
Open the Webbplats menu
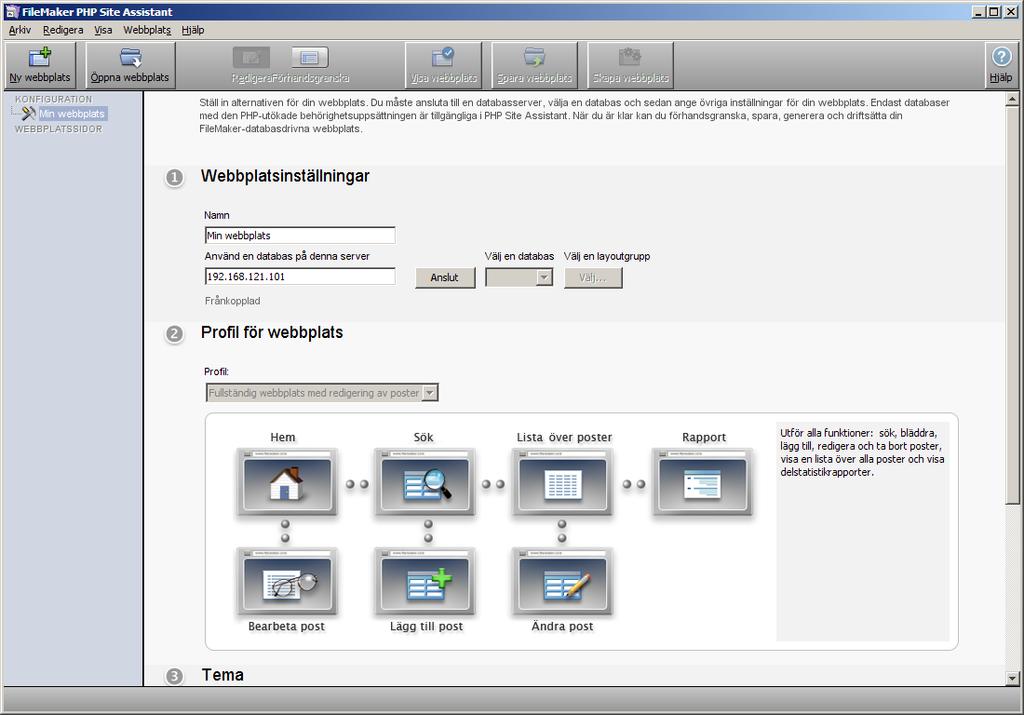(147, 30)
